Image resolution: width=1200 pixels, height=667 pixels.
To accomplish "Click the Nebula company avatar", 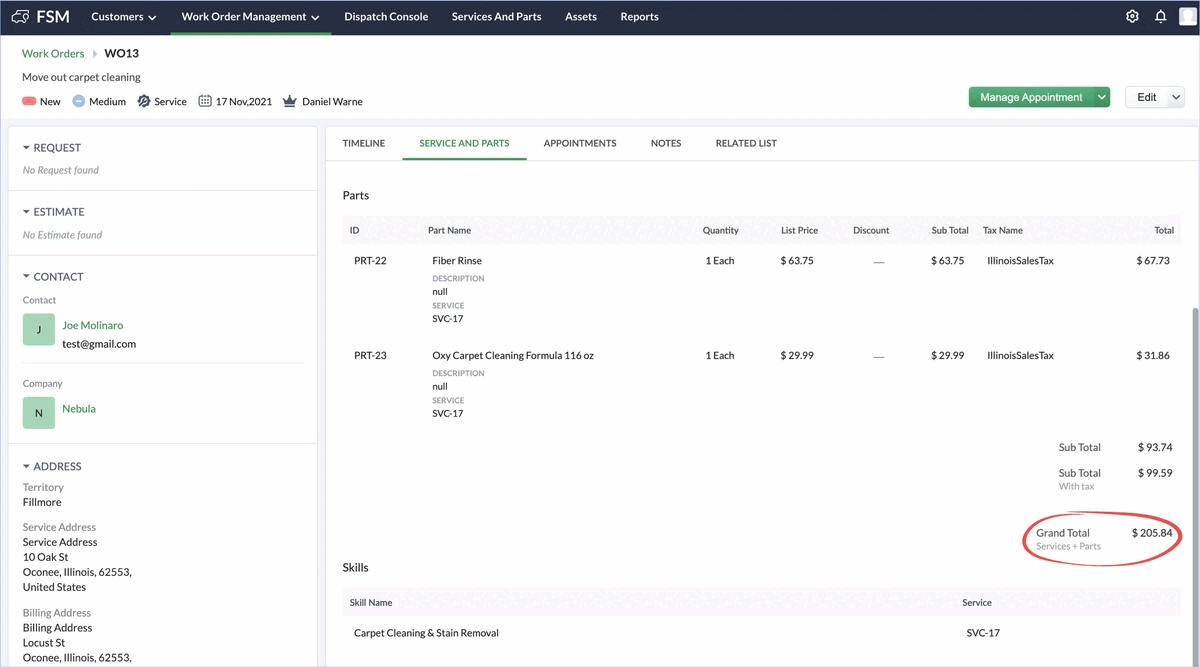I will coord(39,412).
